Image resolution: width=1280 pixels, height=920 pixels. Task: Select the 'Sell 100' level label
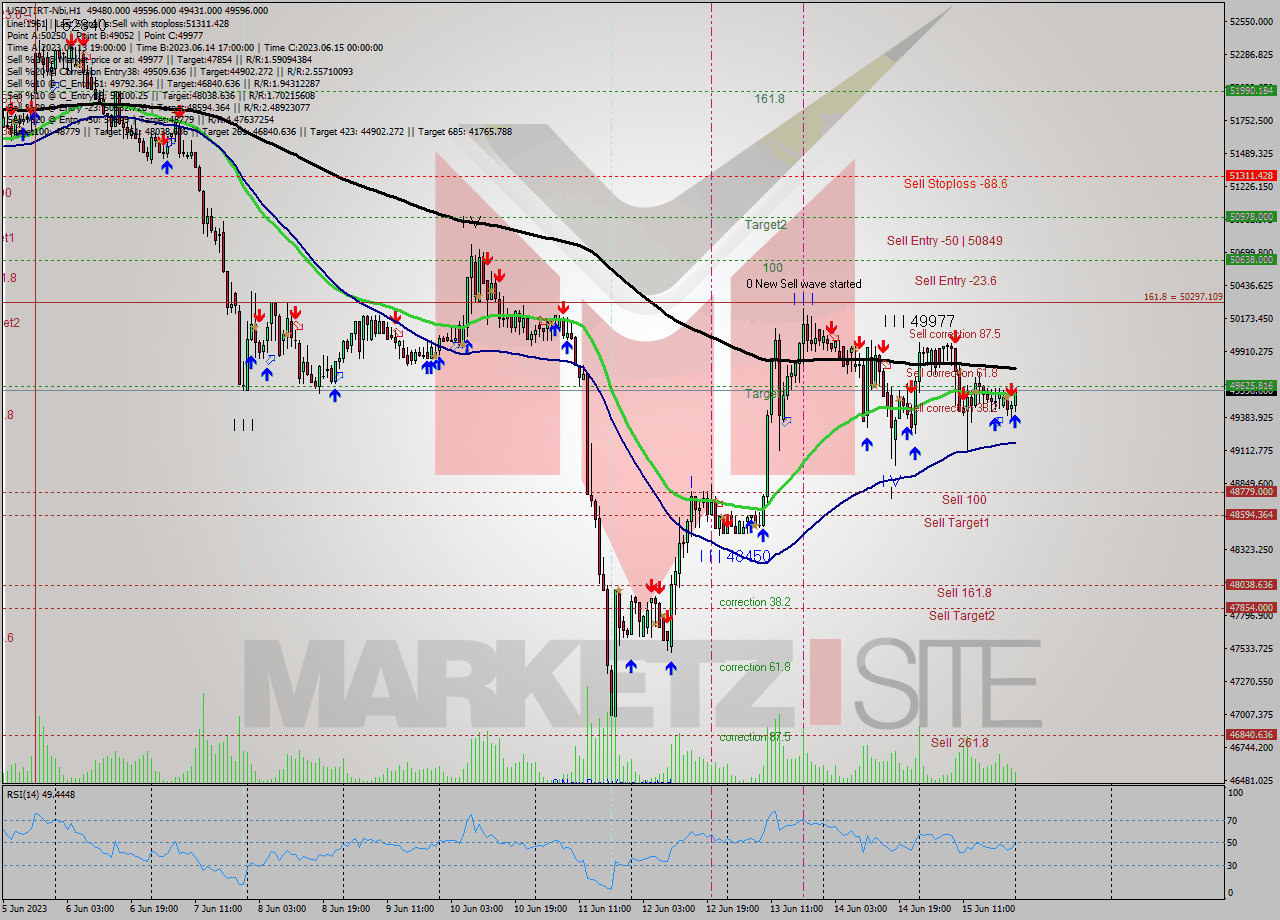point(964,500)
